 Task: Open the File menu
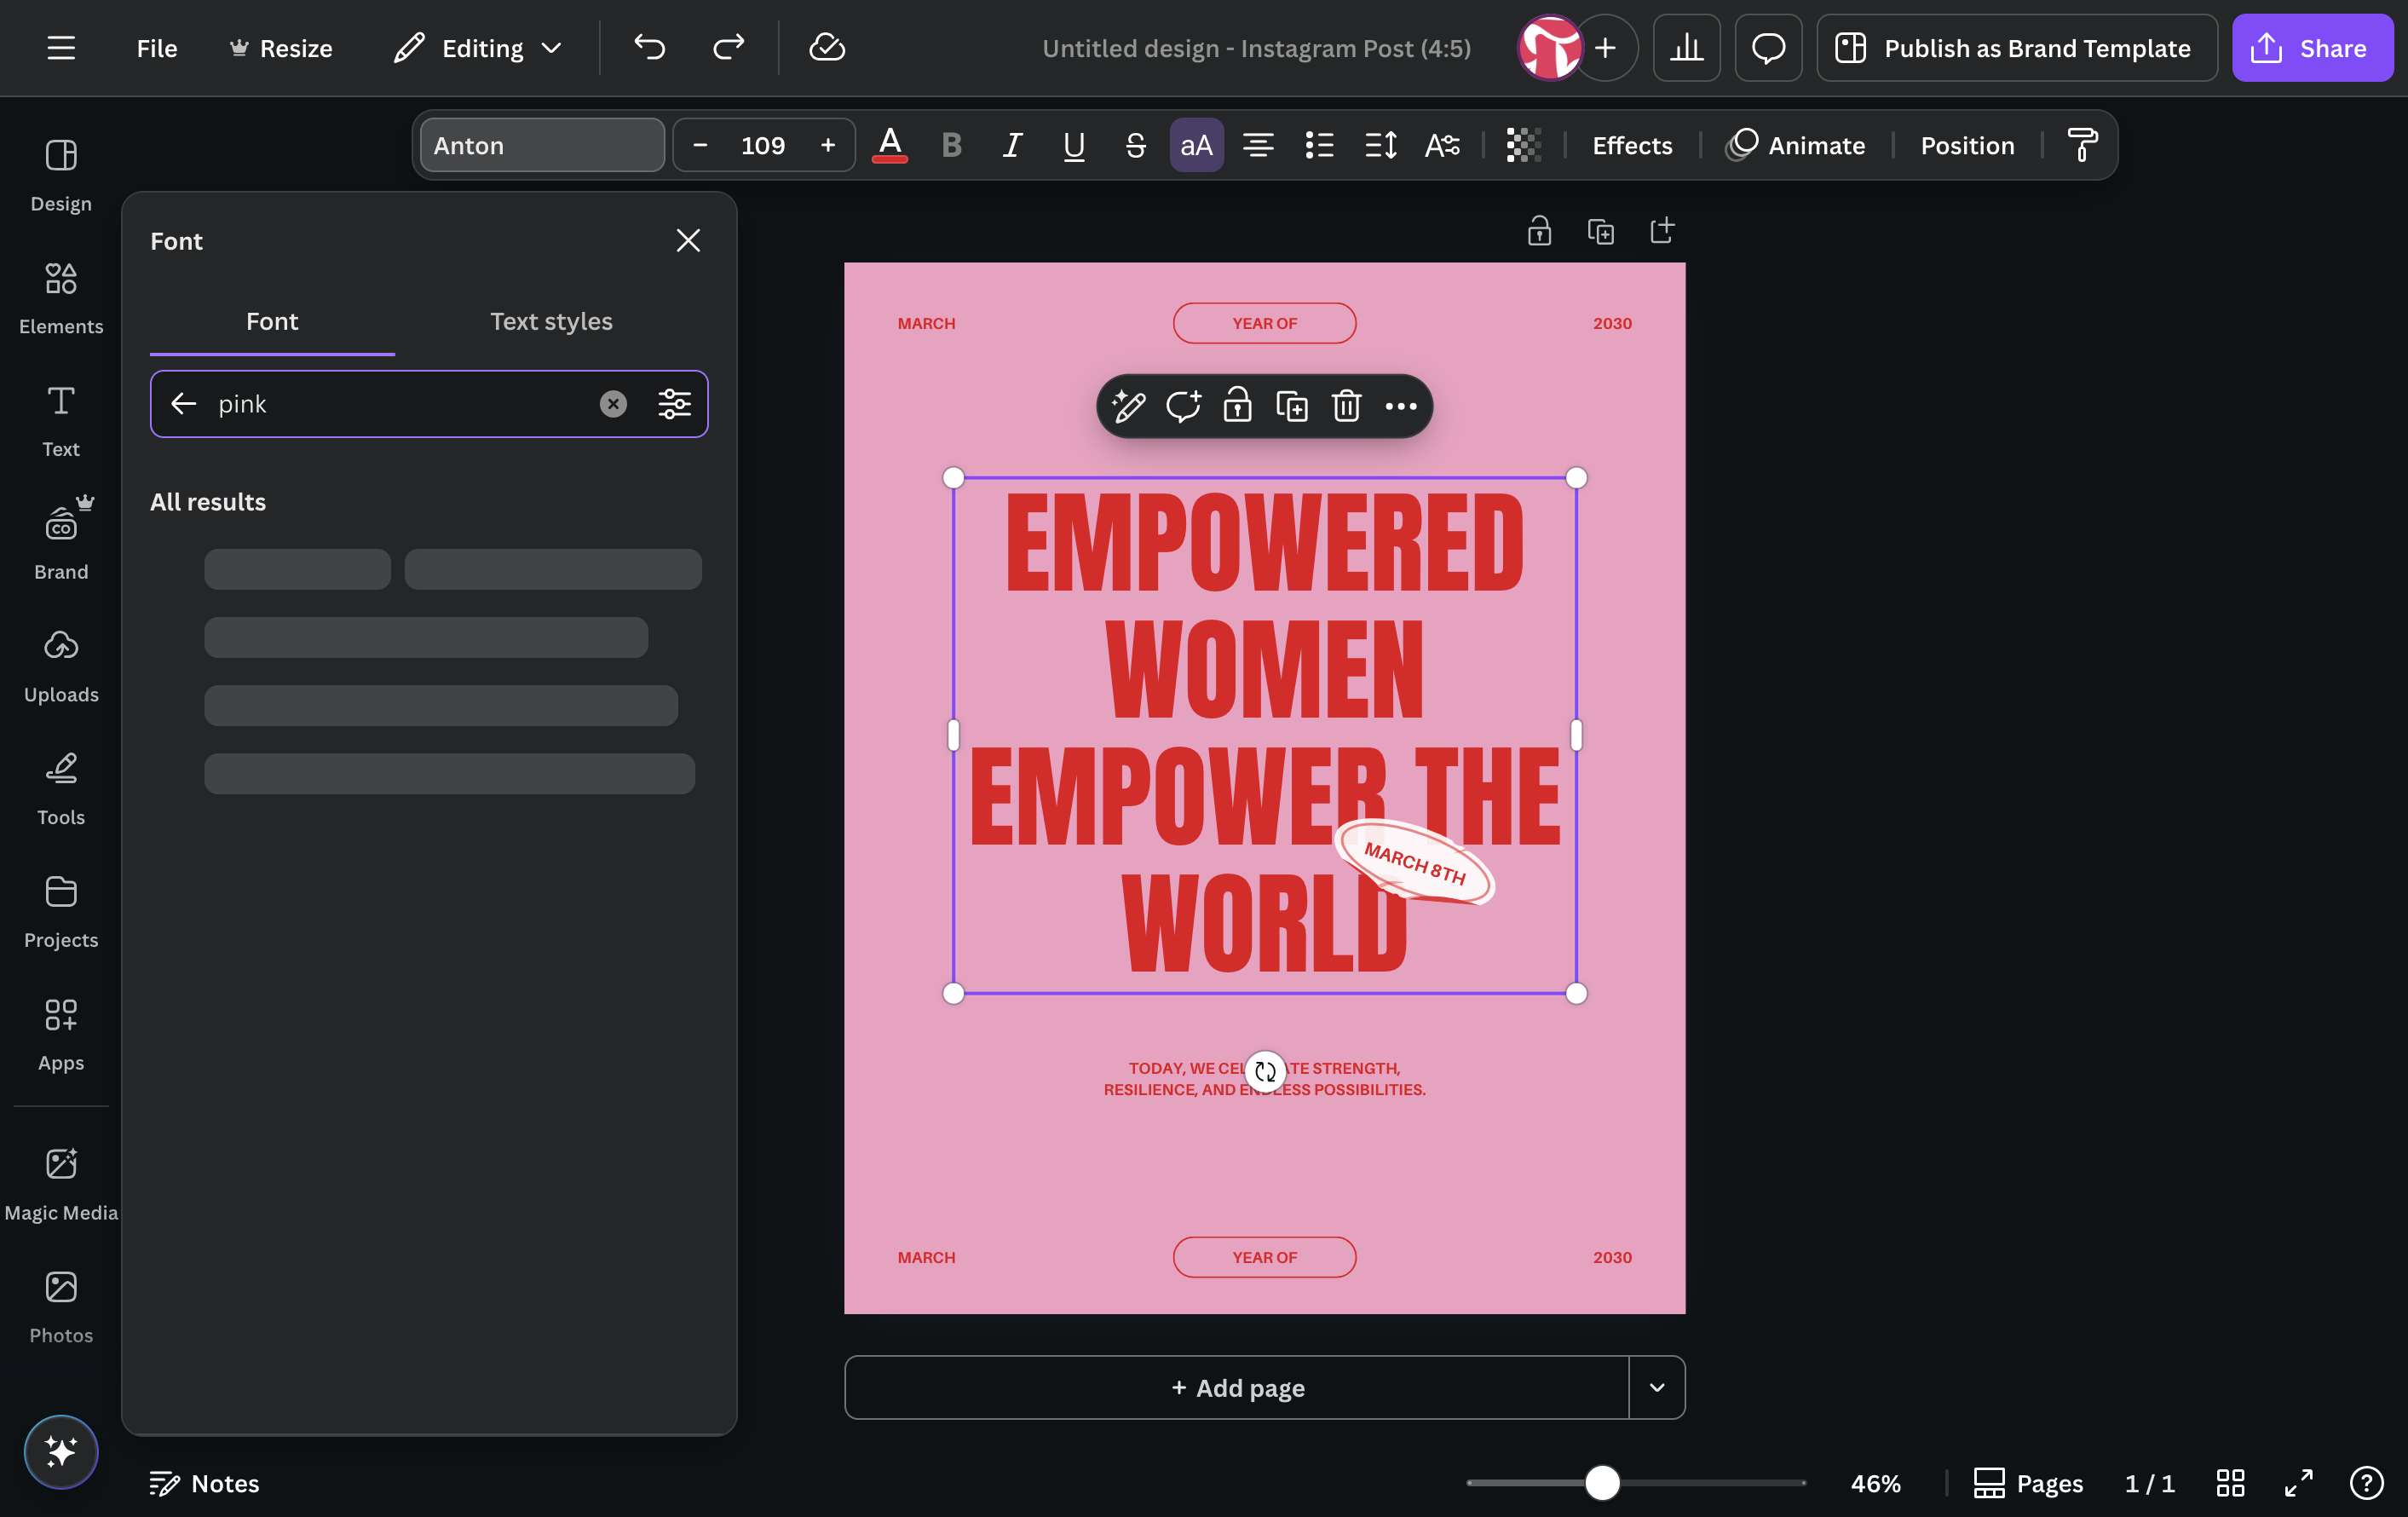[x=157, y=47]
